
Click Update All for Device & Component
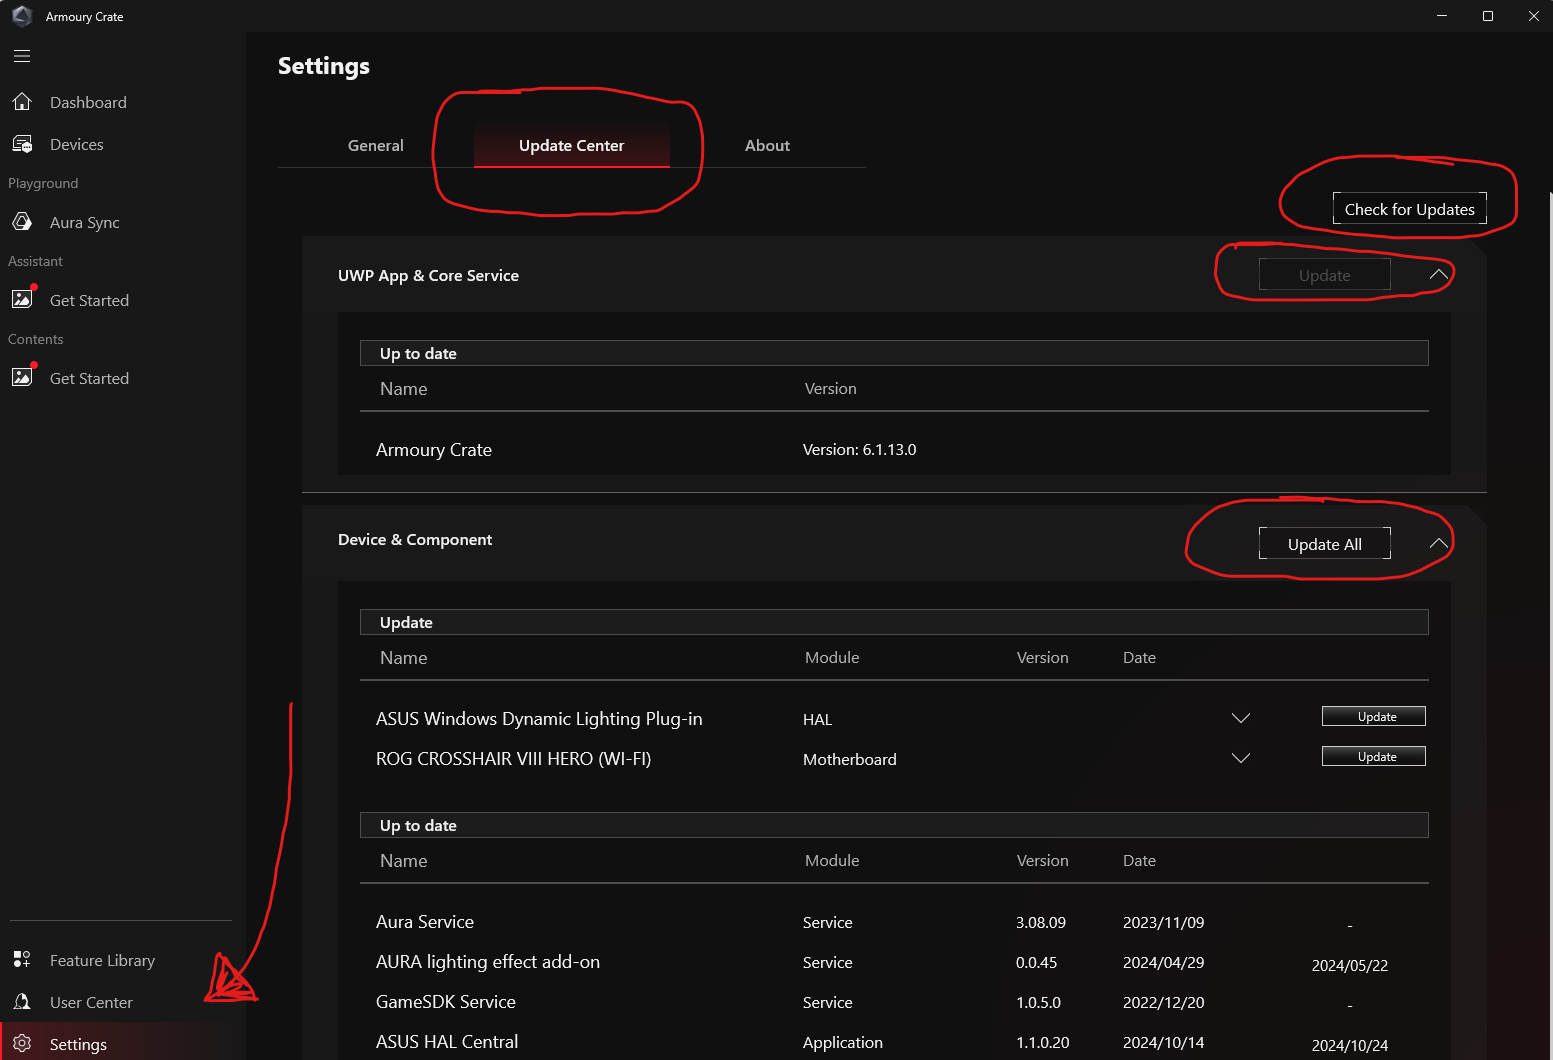(x=1325, y=544)
